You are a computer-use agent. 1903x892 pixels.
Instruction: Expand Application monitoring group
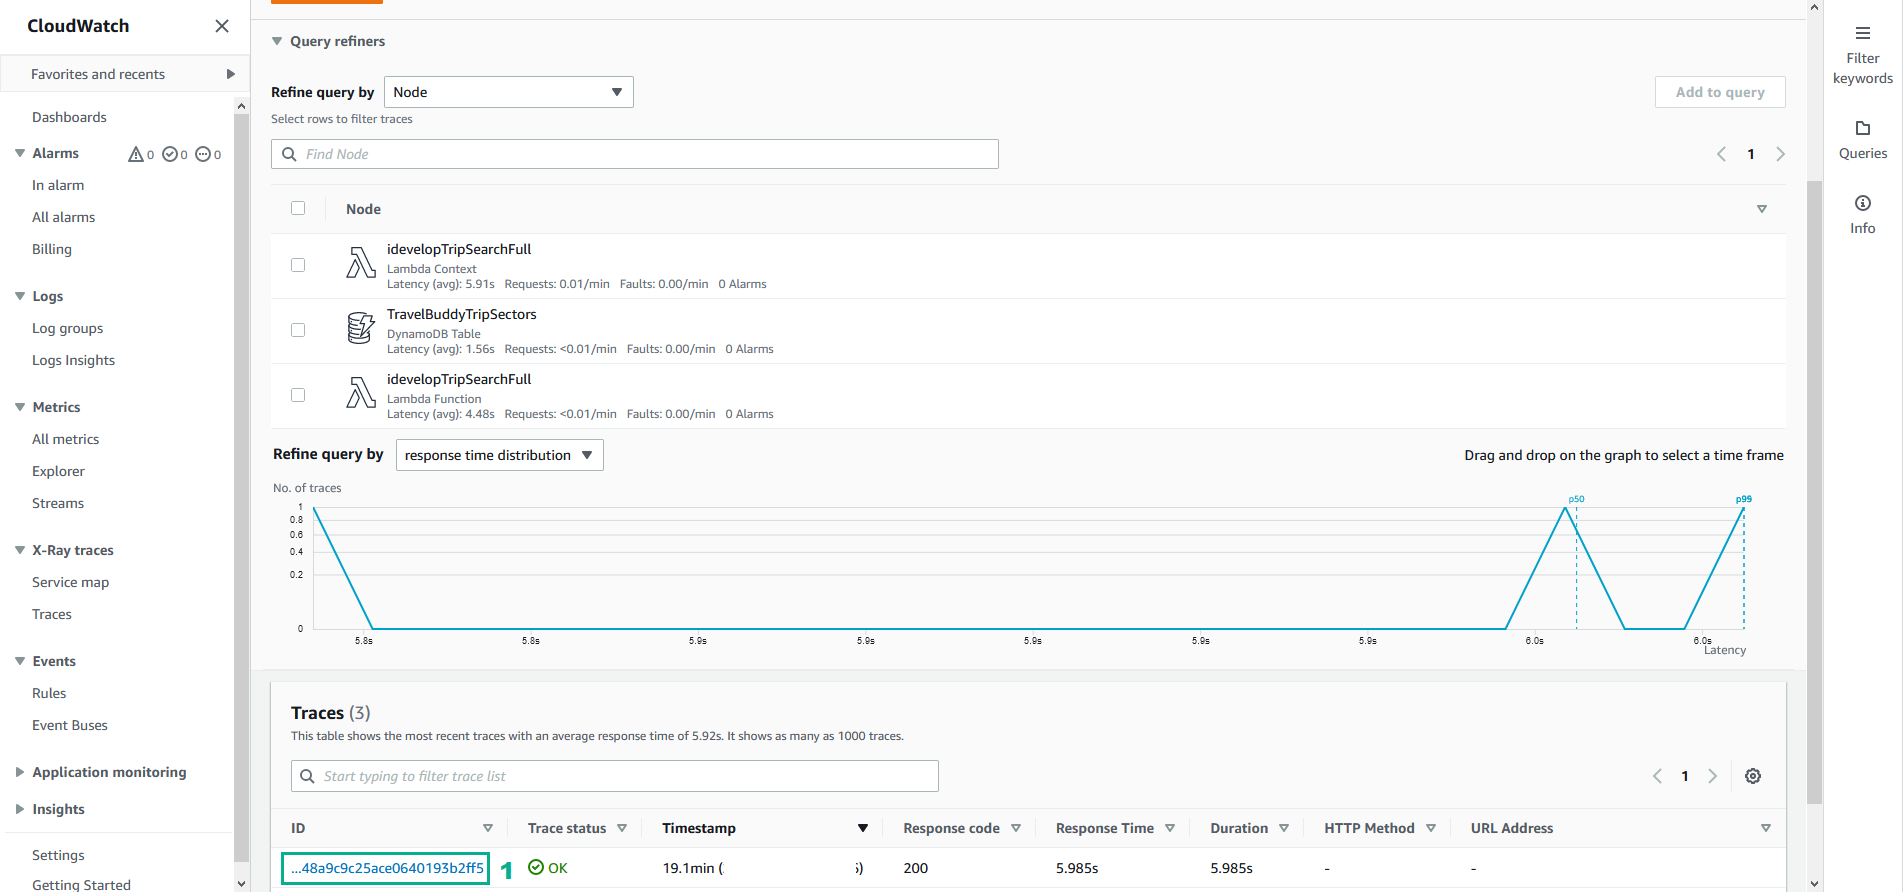20,772
